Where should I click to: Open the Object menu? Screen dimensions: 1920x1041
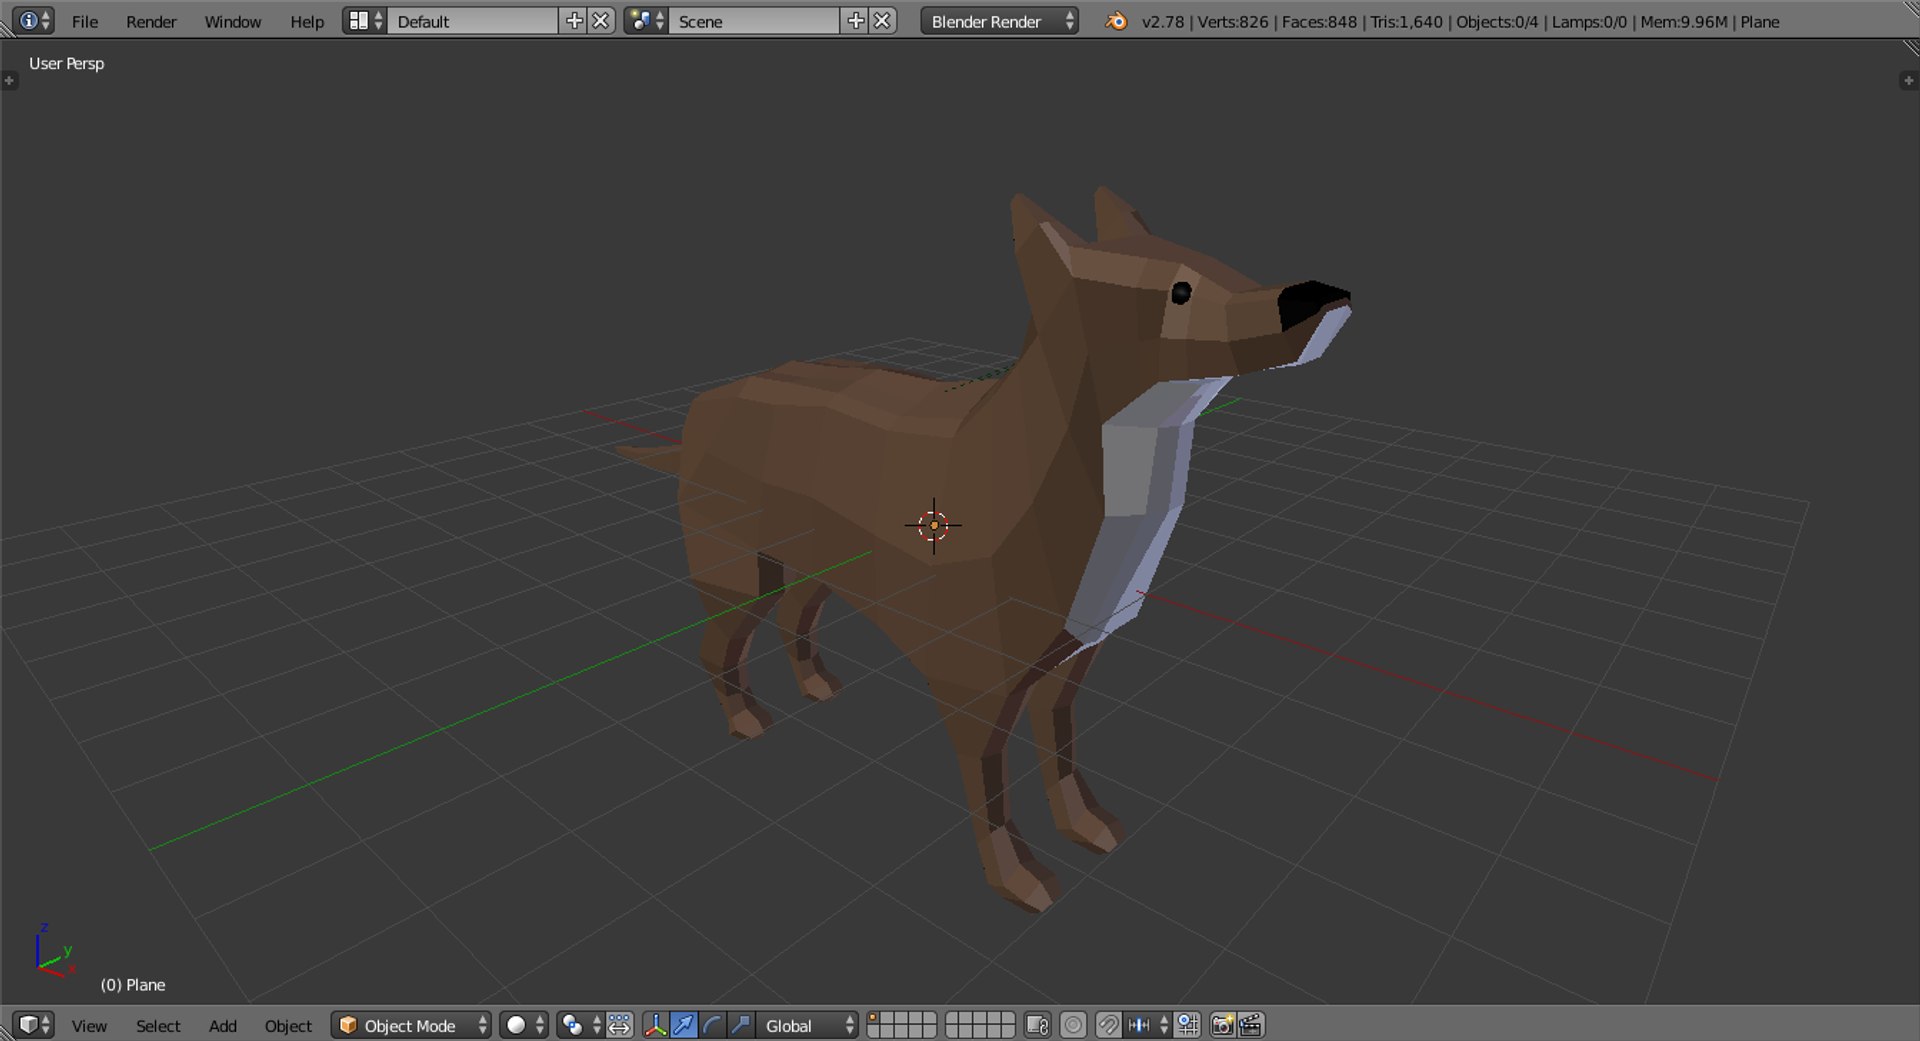(x=288, y=1026)
